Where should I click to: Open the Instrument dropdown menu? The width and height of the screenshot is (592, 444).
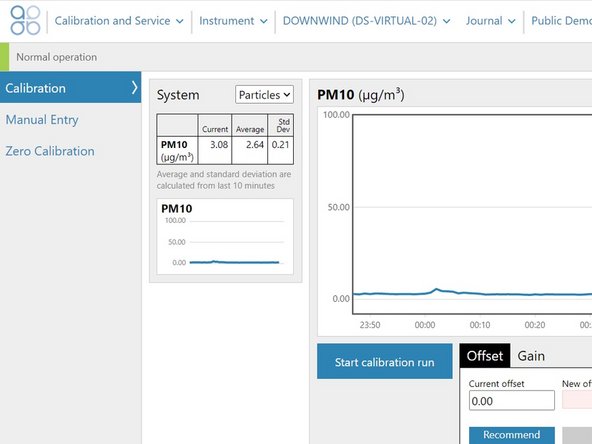[x=233, y=21]
